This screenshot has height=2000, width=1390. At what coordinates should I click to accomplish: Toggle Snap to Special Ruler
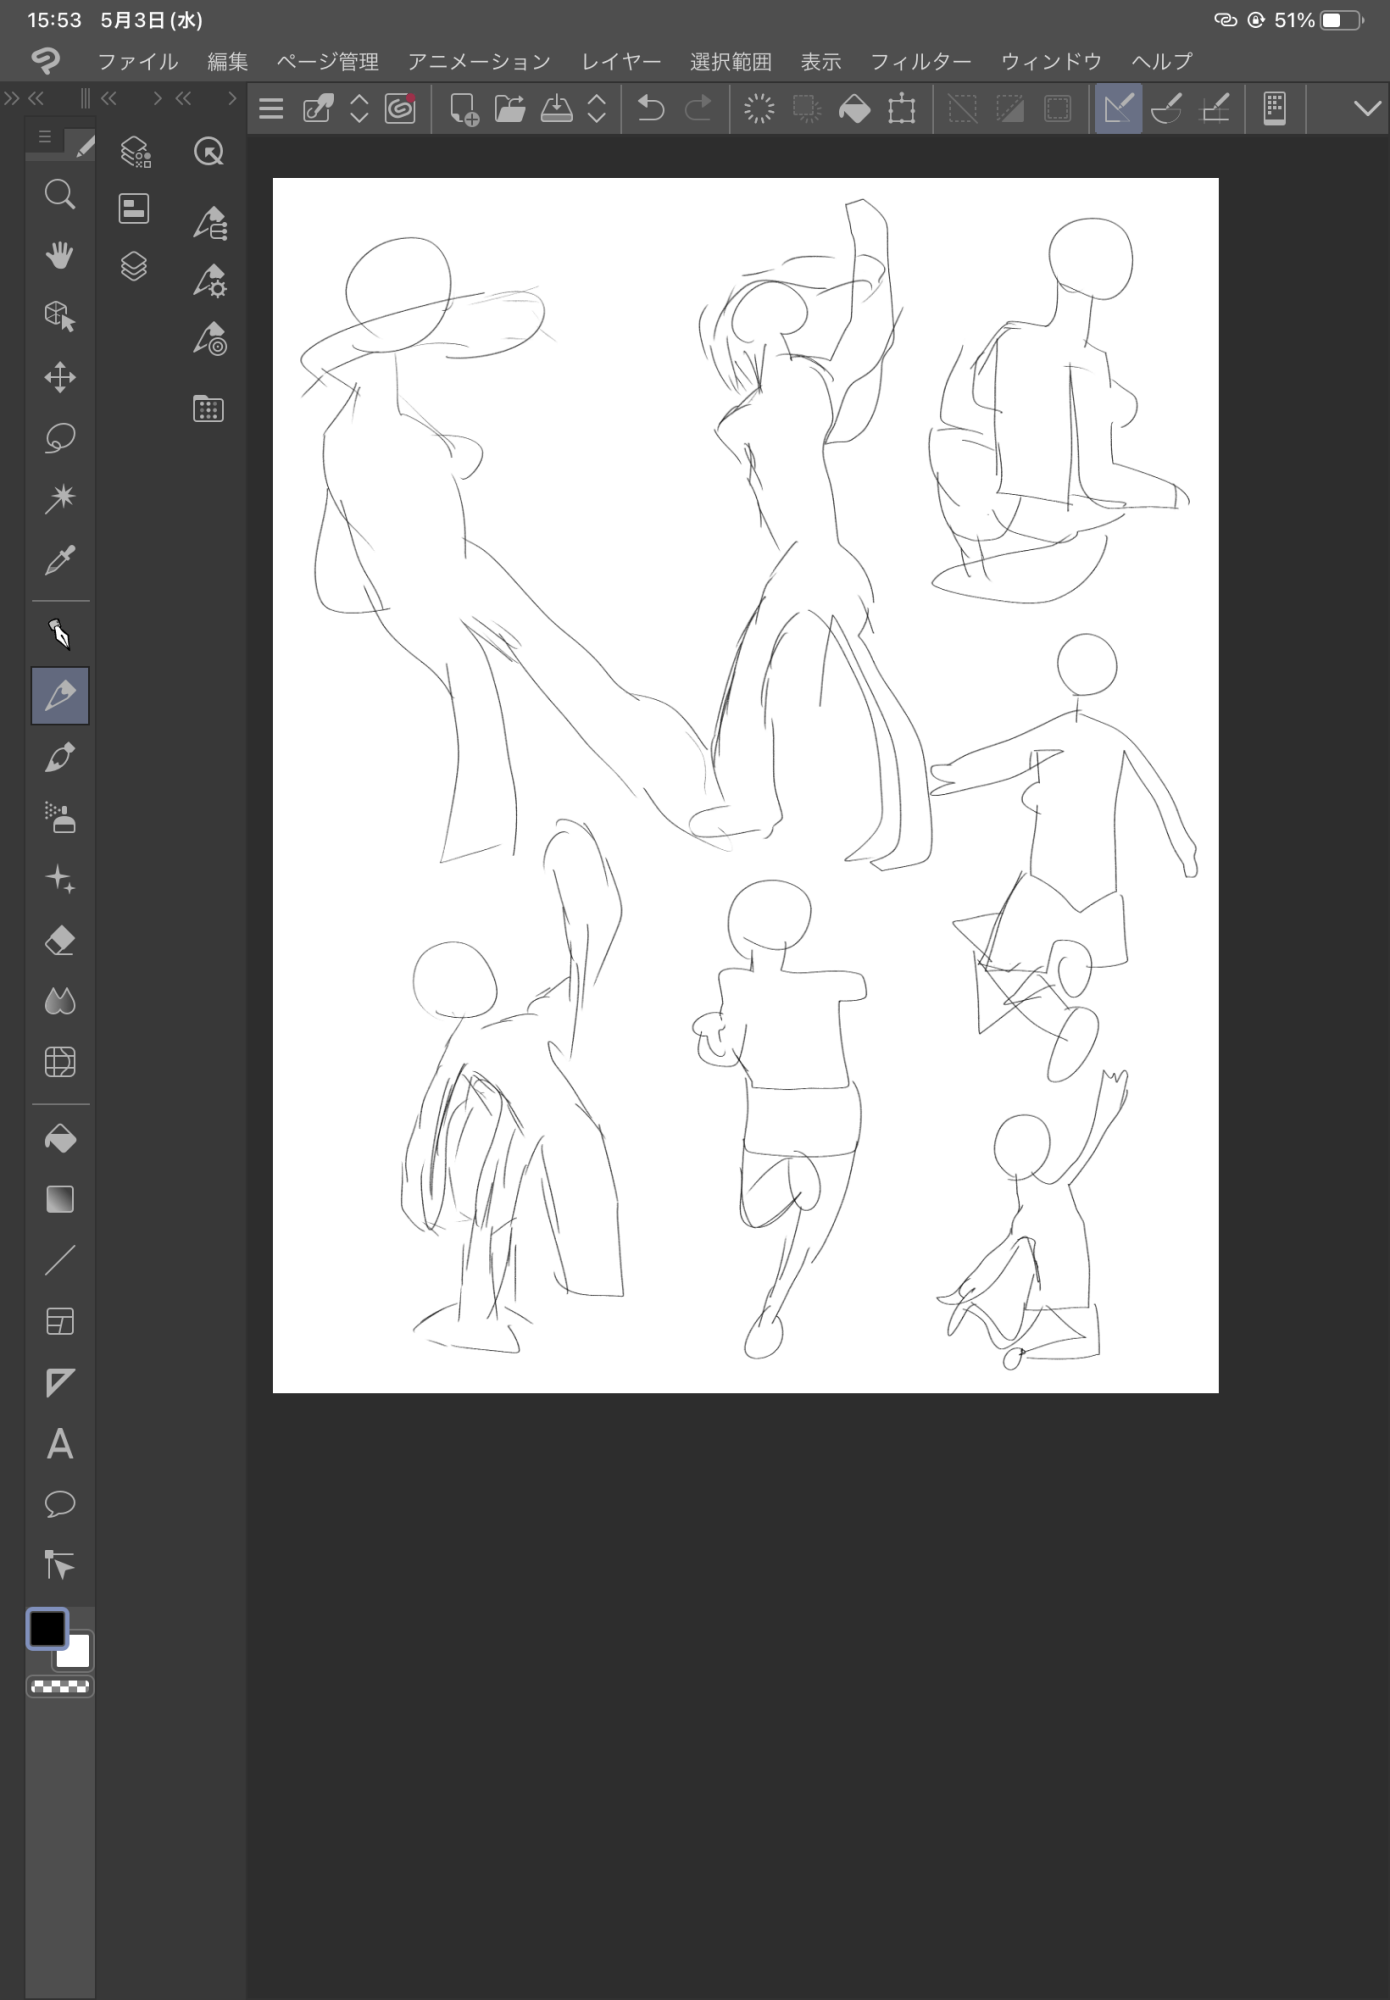pyautogui.click(x=1166, y=108)
